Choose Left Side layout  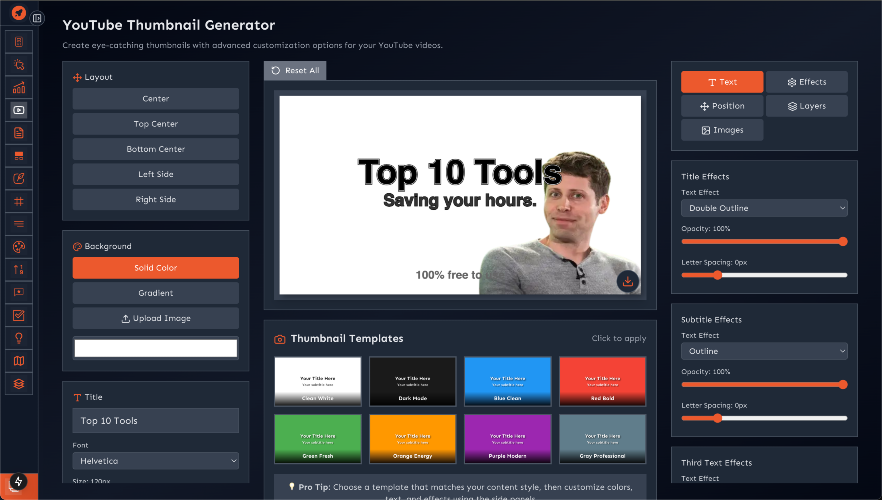pos(156,174)
